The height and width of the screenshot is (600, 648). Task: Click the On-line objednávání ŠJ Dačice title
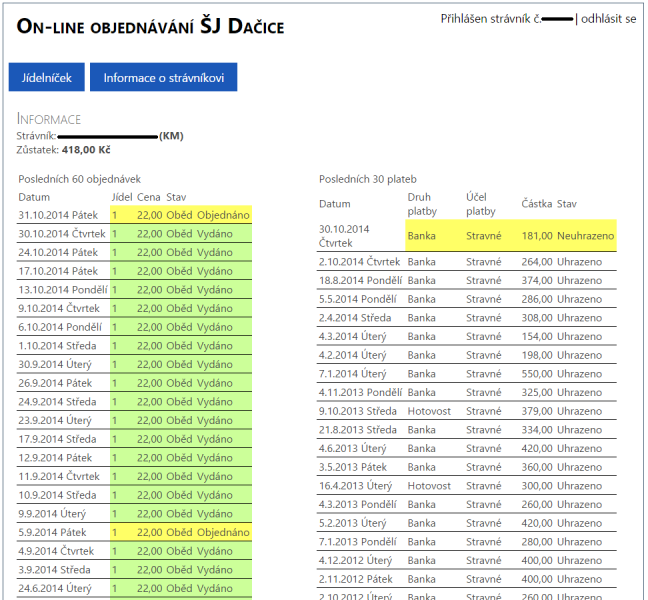pyautogui.click(x=150, y=26)
